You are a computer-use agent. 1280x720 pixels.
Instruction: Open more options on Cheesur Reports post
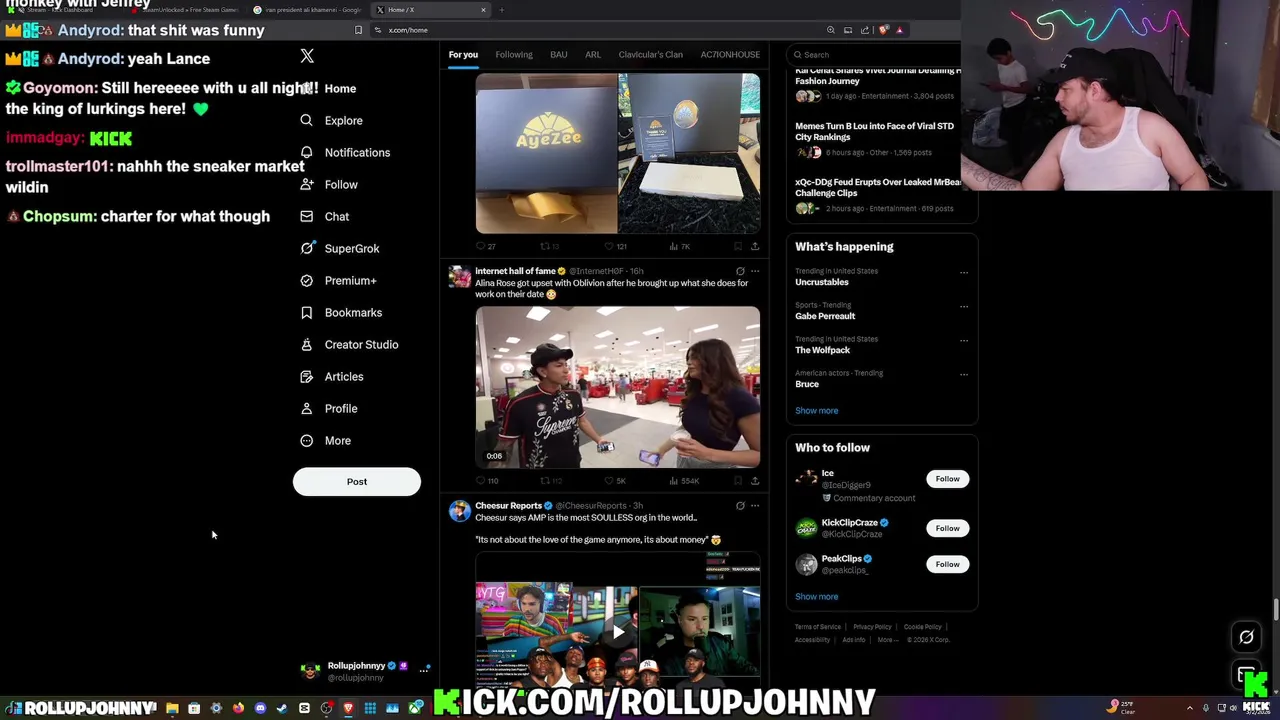(755, 506)
